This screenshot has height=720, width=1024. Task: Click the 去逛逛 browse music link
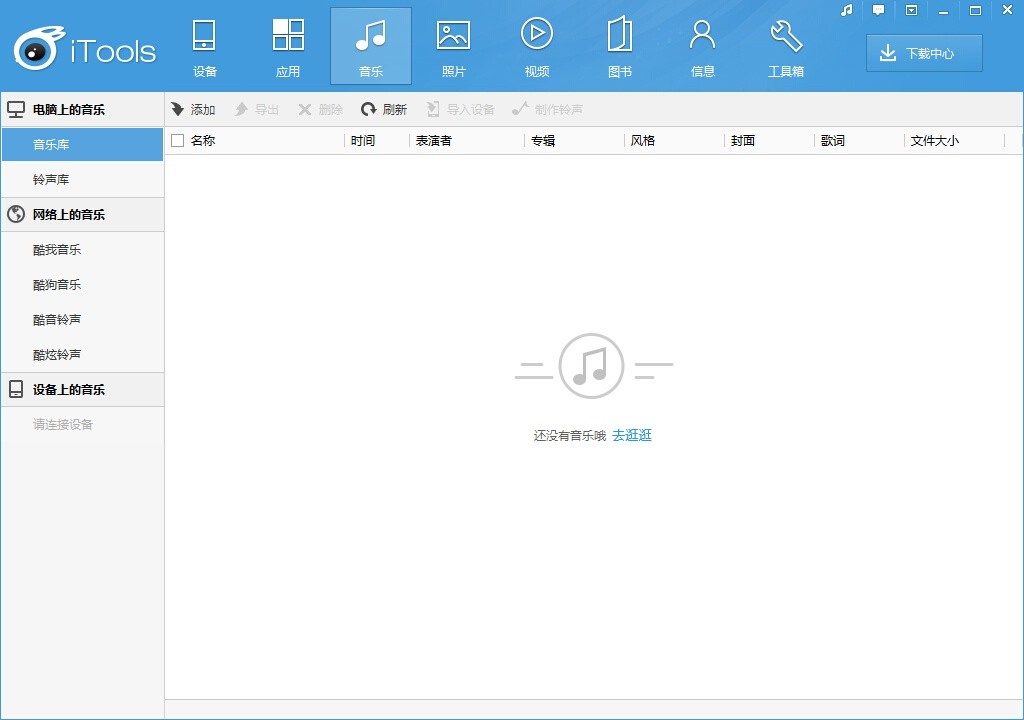pos(634,435)
